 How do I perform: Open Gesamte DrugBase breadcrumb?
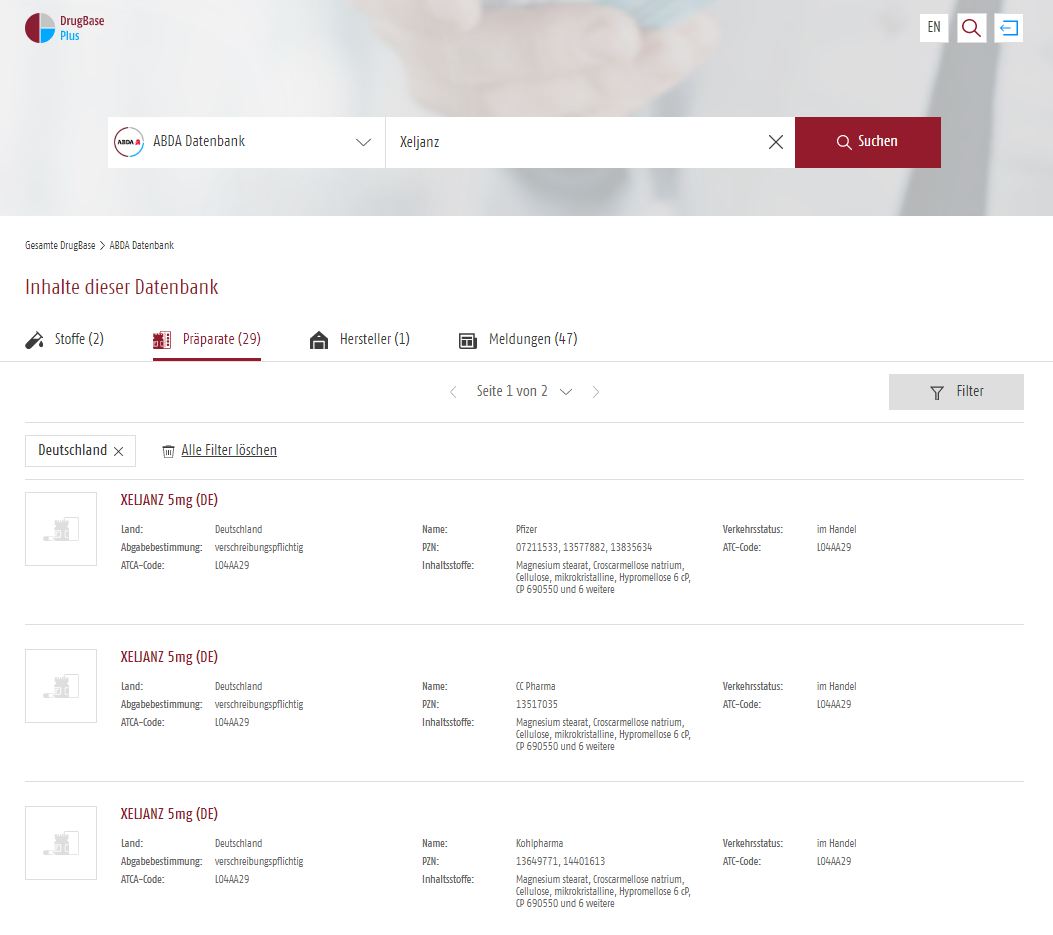[60, 246]
